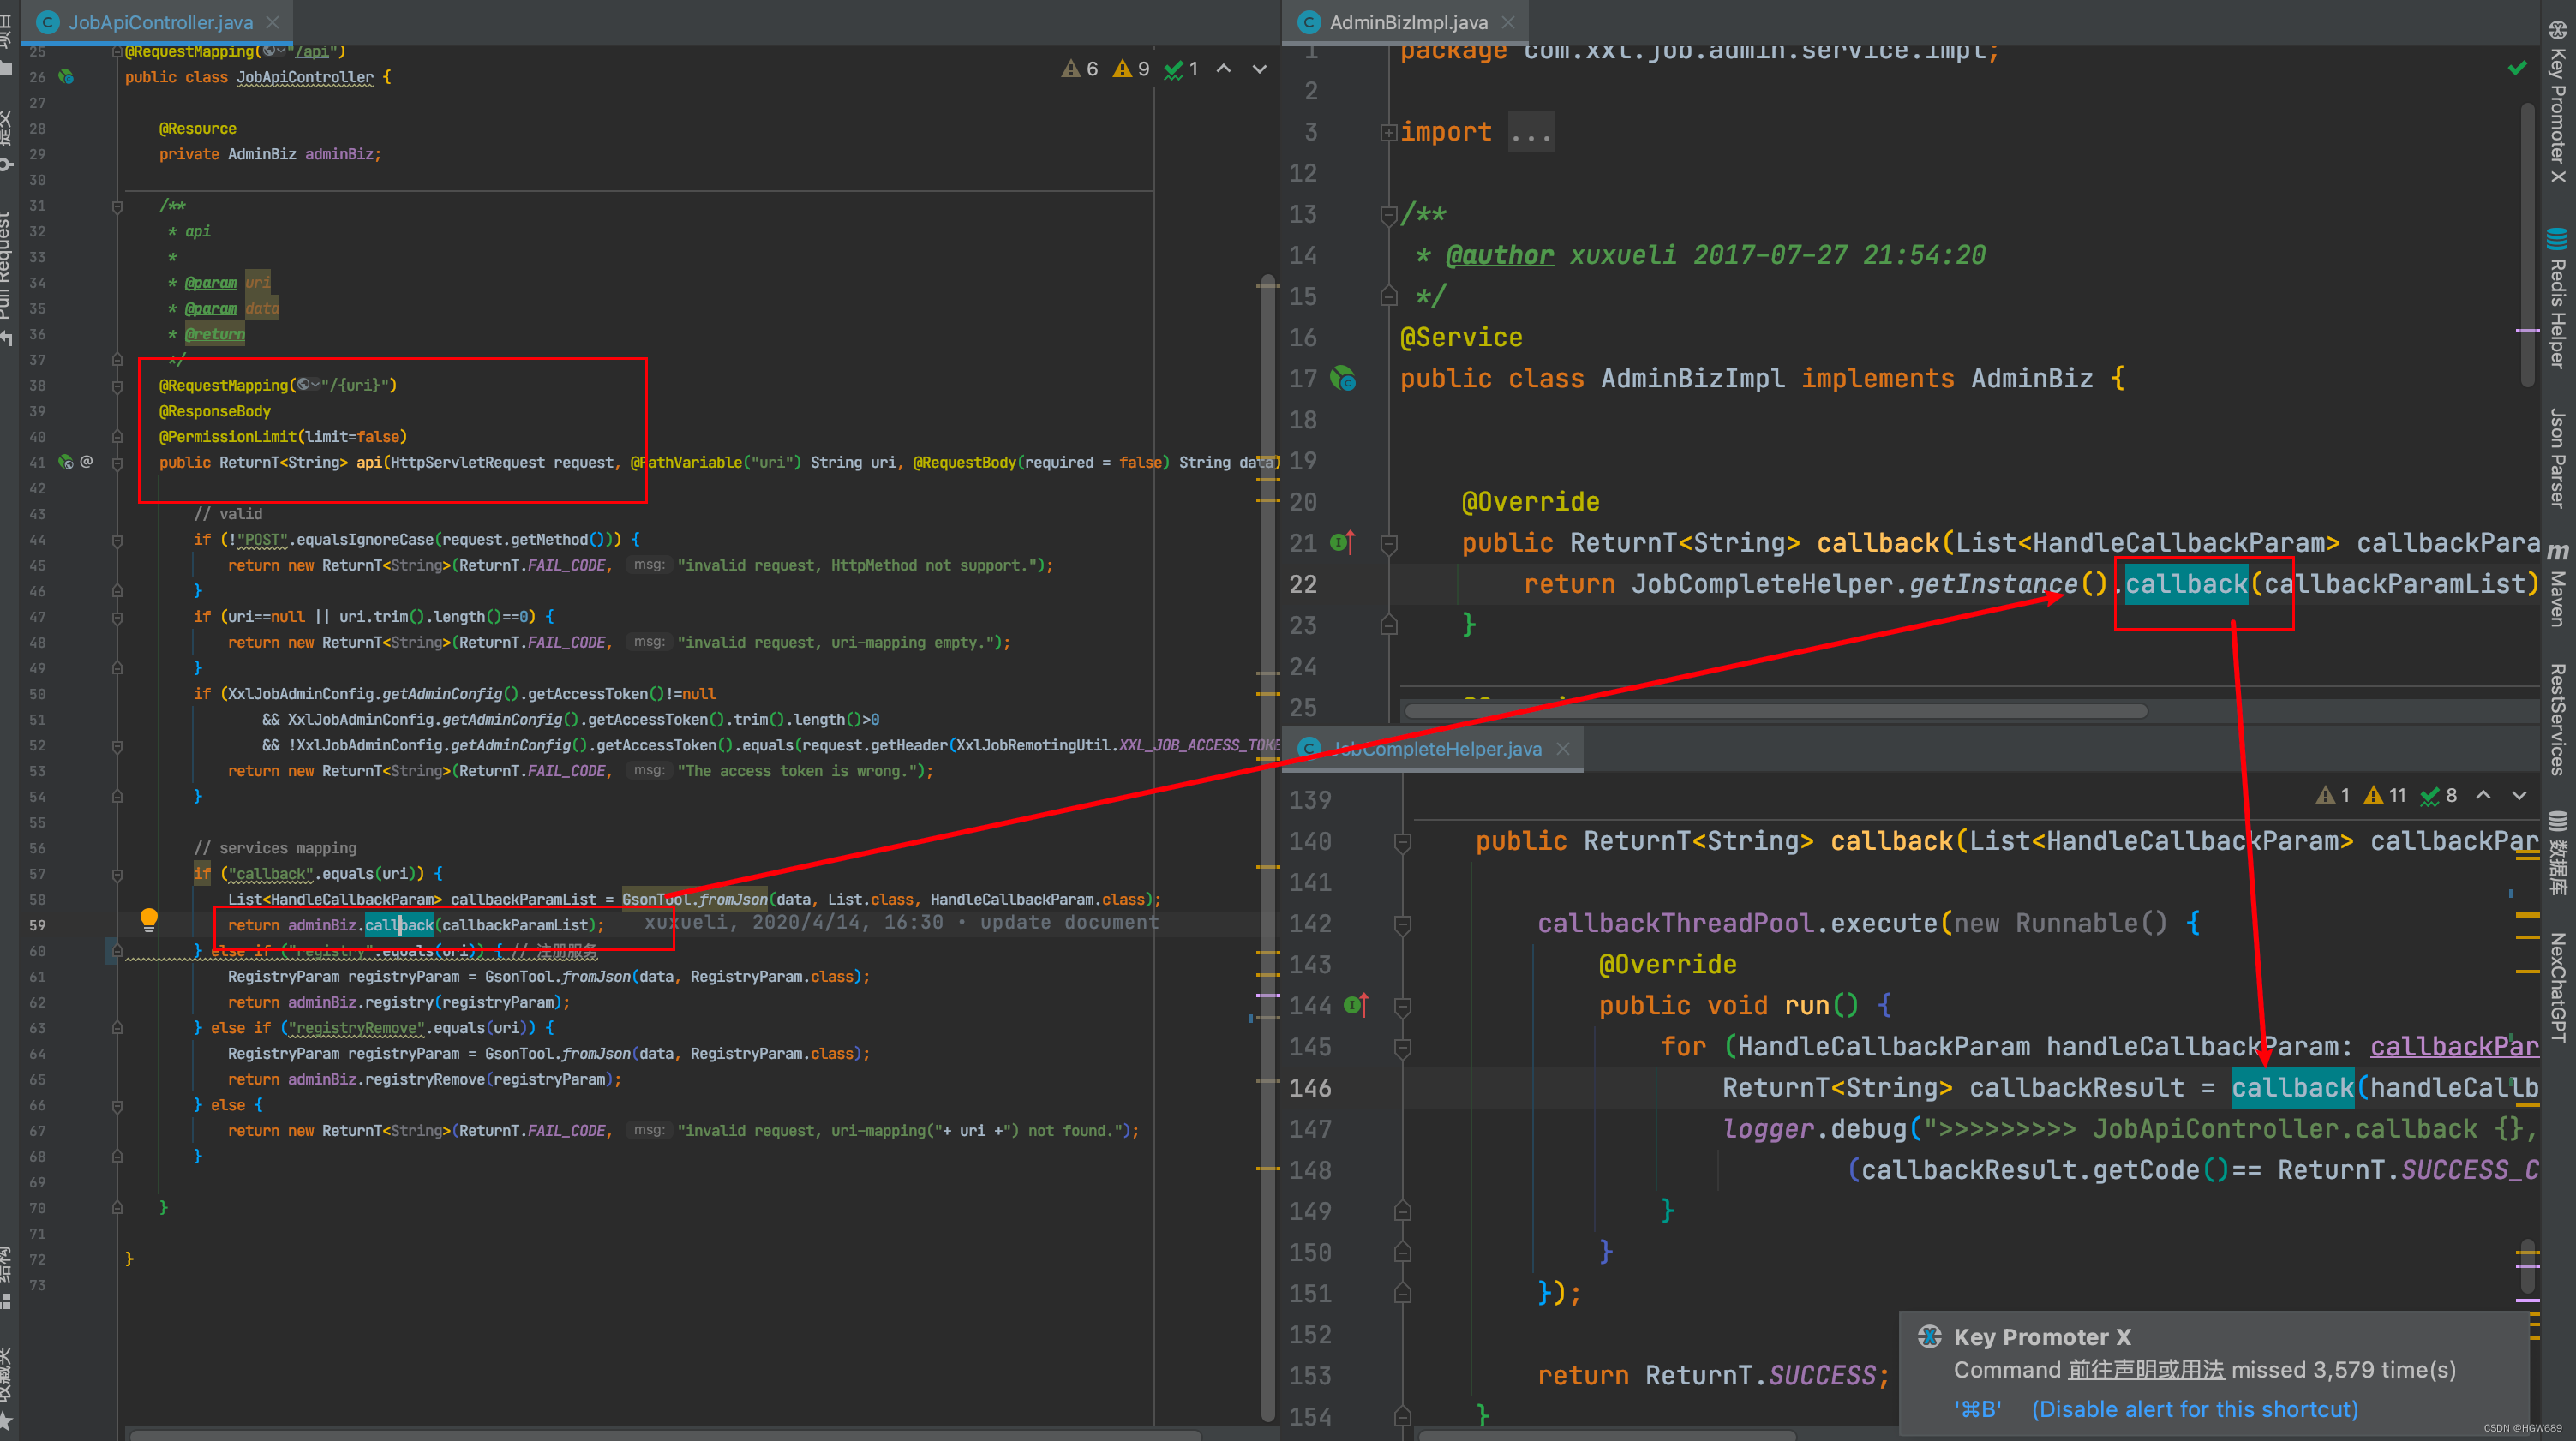Open the 数据库 database tool window

pyautogui.click(x=2558, y=853)
